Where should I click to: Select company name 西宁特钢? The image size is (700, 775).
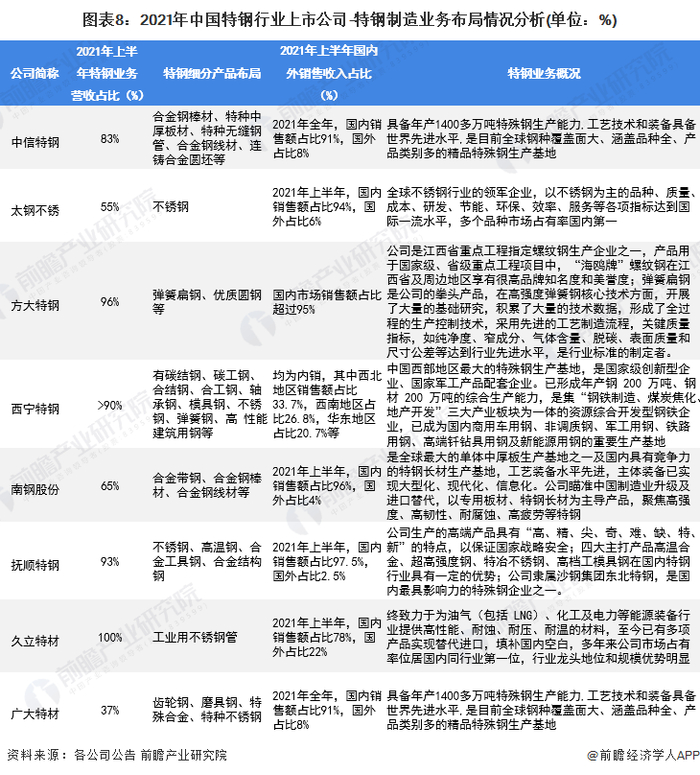point(35,409)
